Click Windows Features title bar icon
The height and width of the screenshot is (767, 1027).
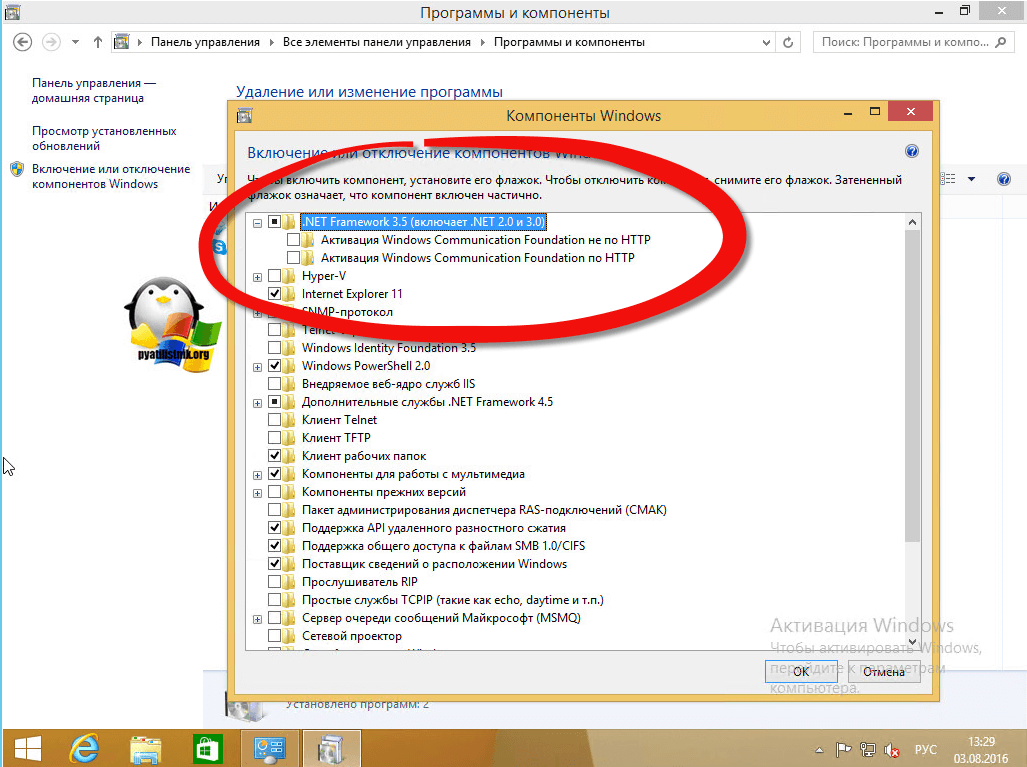(x=244, y=116)
